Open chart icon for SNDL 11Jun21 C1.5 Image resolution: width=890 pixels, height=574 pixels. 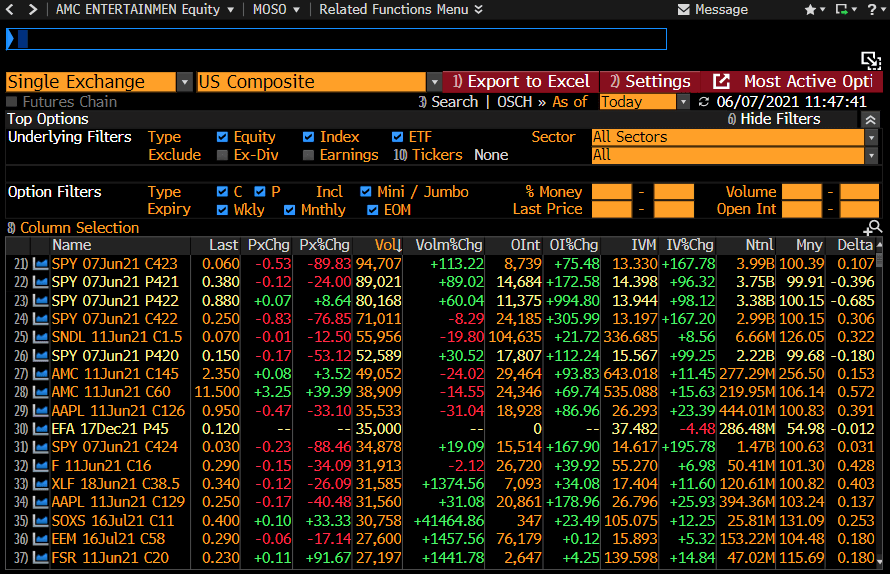coord(40,337)
